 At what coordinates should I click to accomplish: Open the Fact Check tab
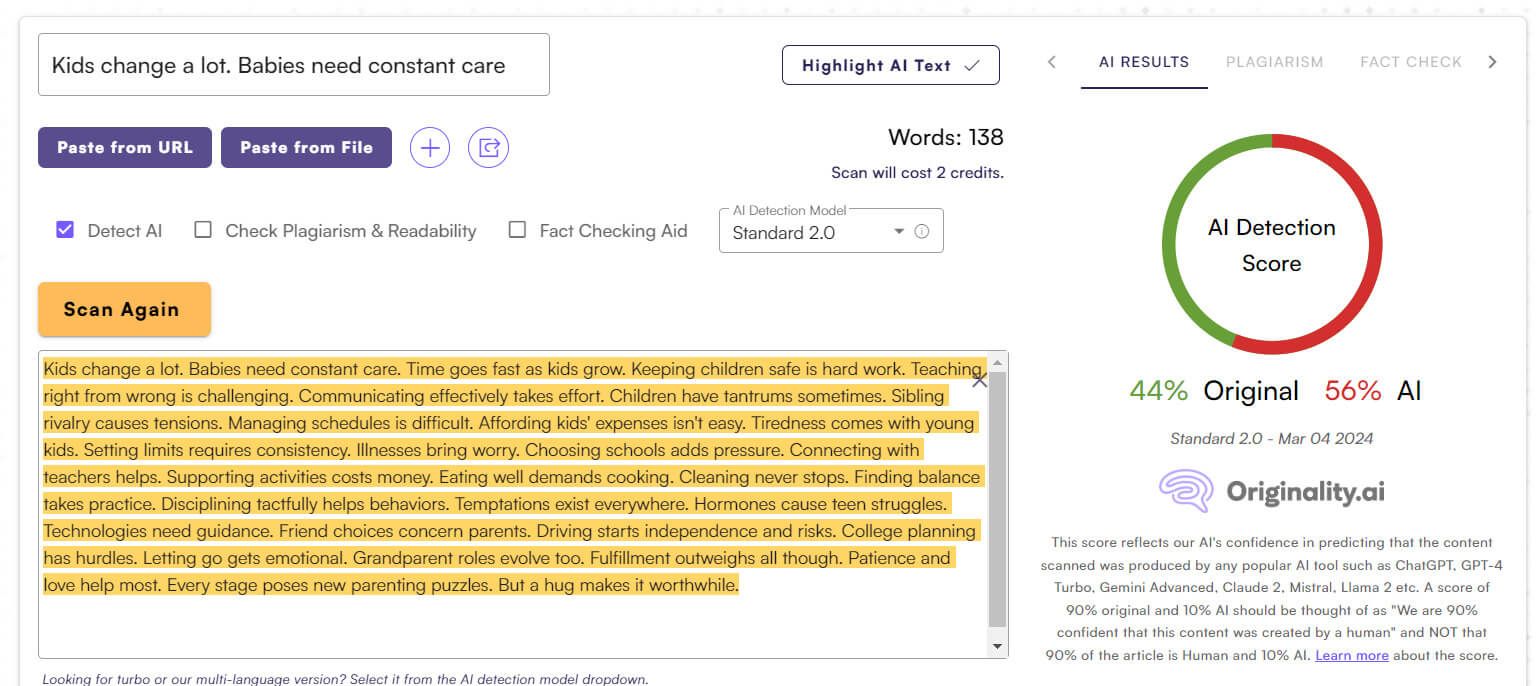click(x=1411, y=62)
